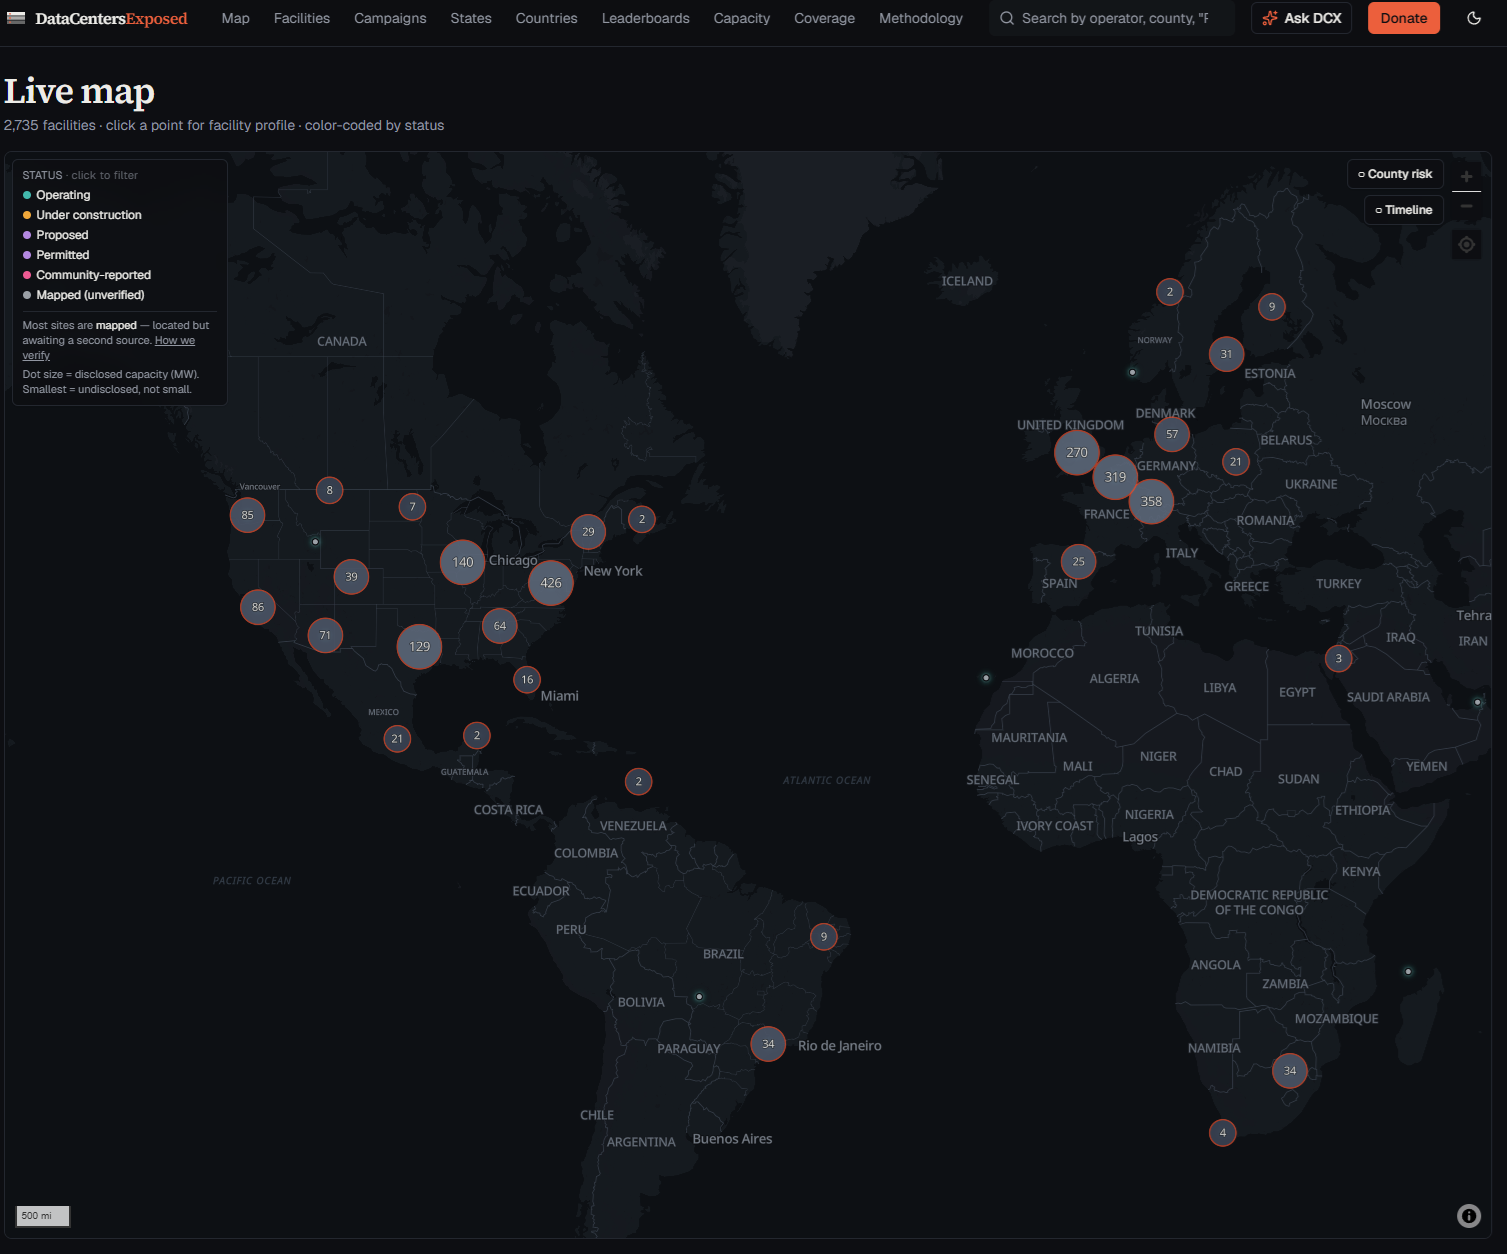
Task: Click the 500 mi scale bar
Action: pyautogui.click(x=43, y=1216)
